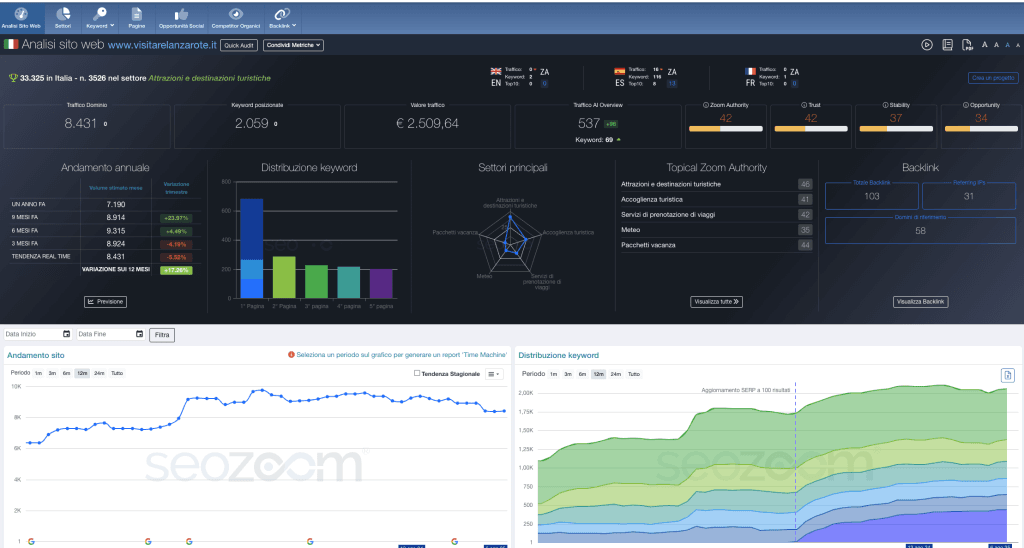Viewport: 1024px width, 548px height.
Task: Select the blue highlighted font size A icon
Action: 1007,45
